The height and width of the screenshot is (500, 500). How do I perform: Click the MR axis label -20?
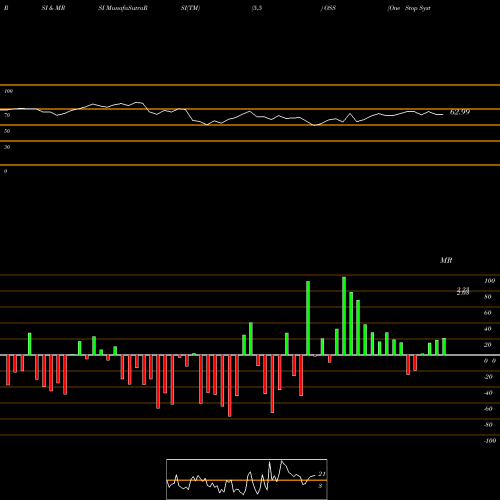tap(488, 377)
